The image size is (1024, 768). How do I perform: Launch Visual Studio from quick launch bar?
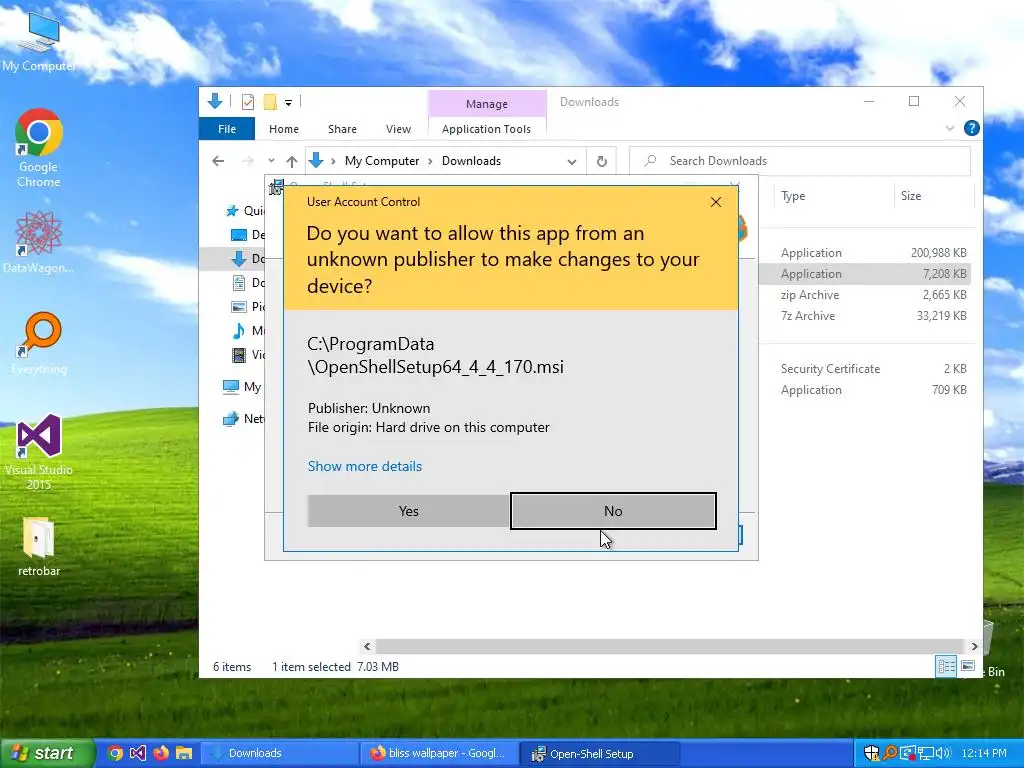coord(138,753)
